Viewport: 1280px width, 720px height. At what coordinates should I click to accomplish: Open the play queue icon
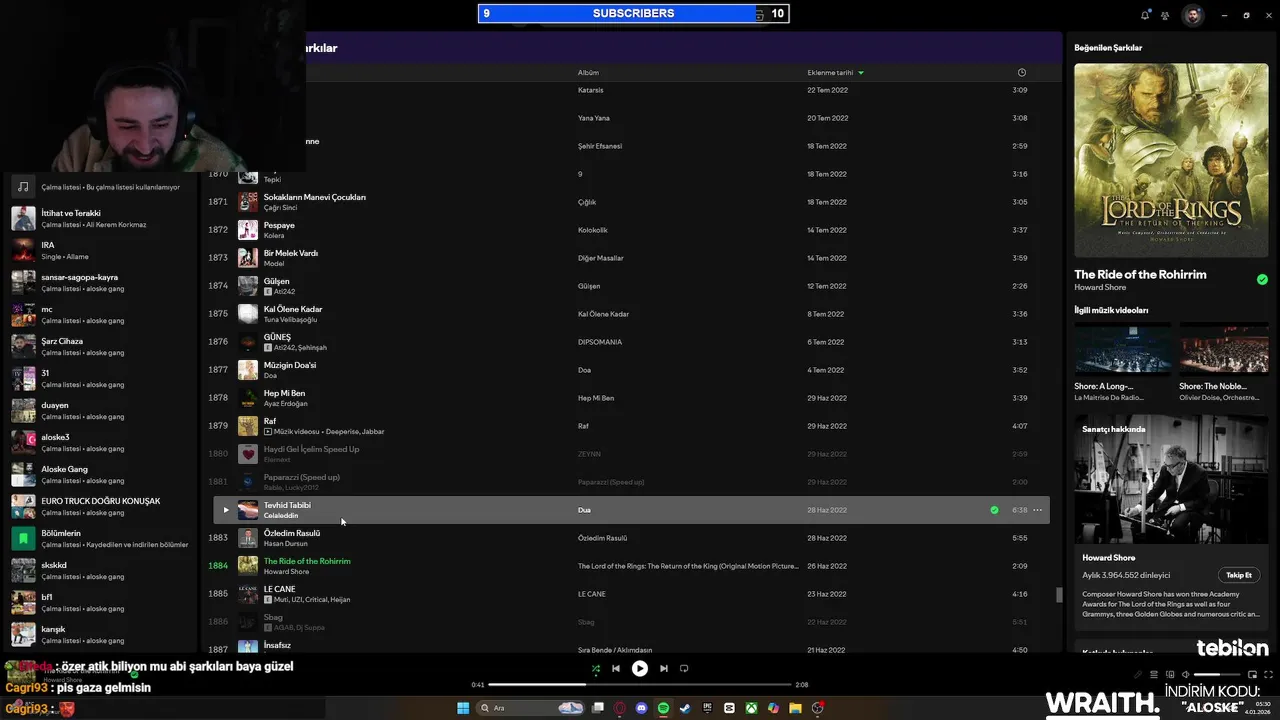(1154, 675)
